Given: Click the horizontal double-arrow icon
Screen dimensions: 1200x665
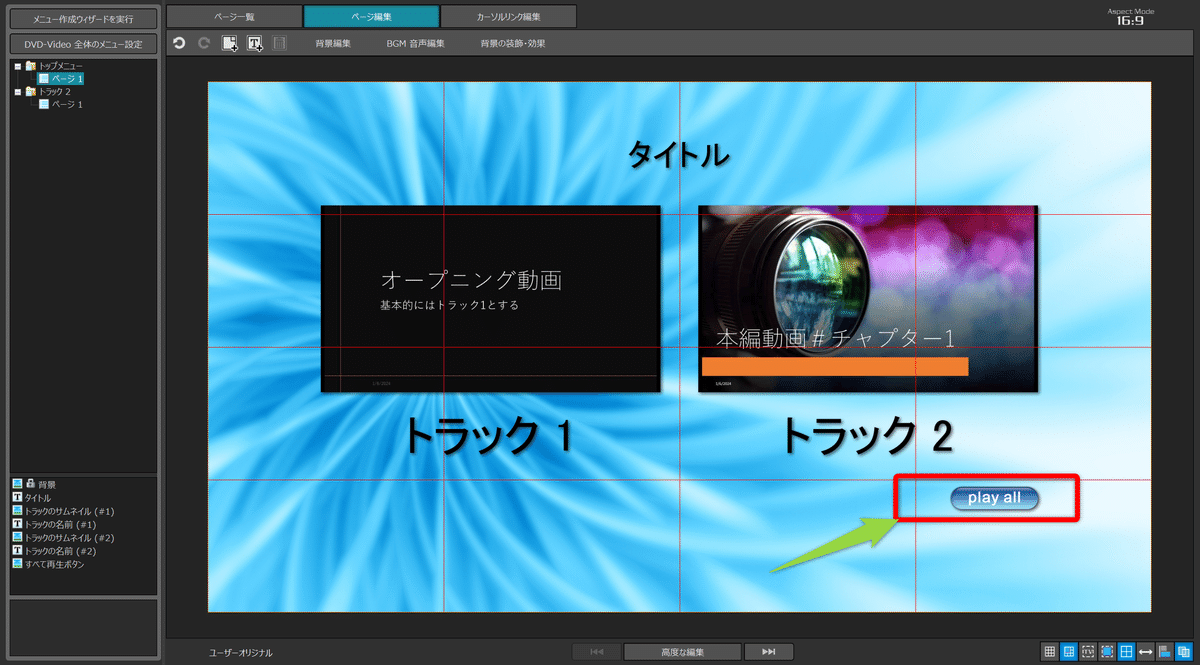Looking at the screenshot, I should [1146, 652].
